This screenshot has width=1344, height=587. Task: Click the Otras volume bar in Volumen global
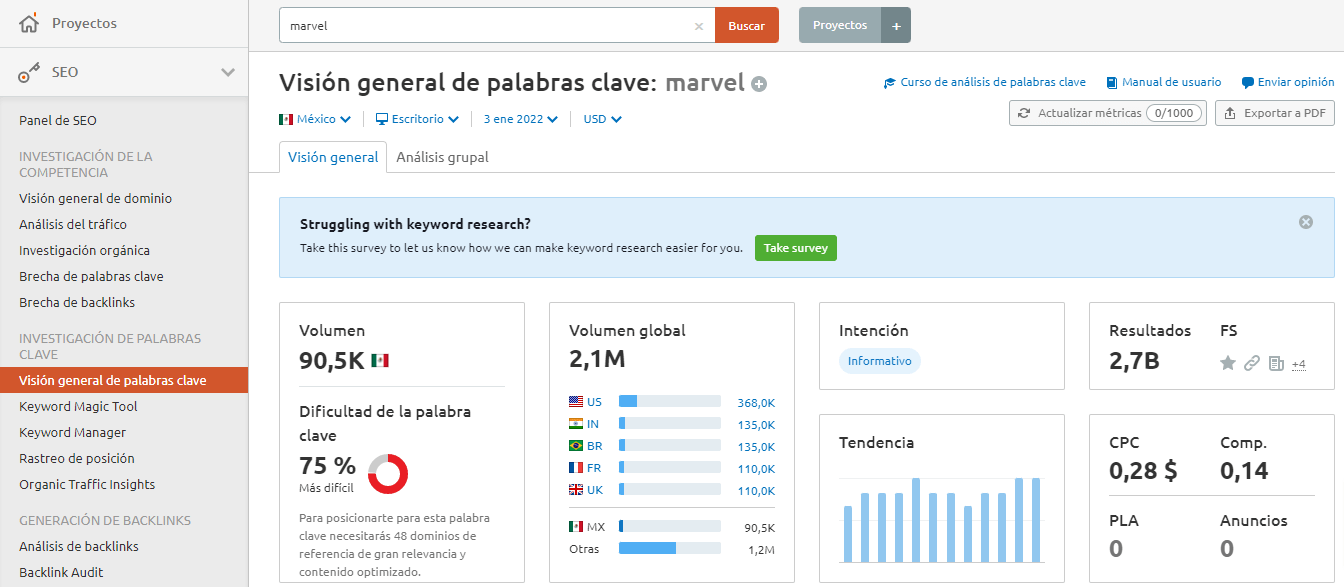click(670, 548)
